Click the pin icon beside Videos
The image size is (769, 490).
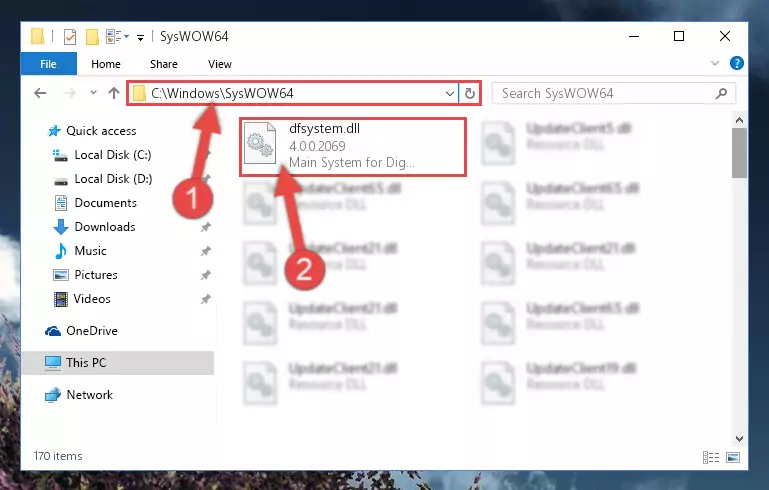205,299
